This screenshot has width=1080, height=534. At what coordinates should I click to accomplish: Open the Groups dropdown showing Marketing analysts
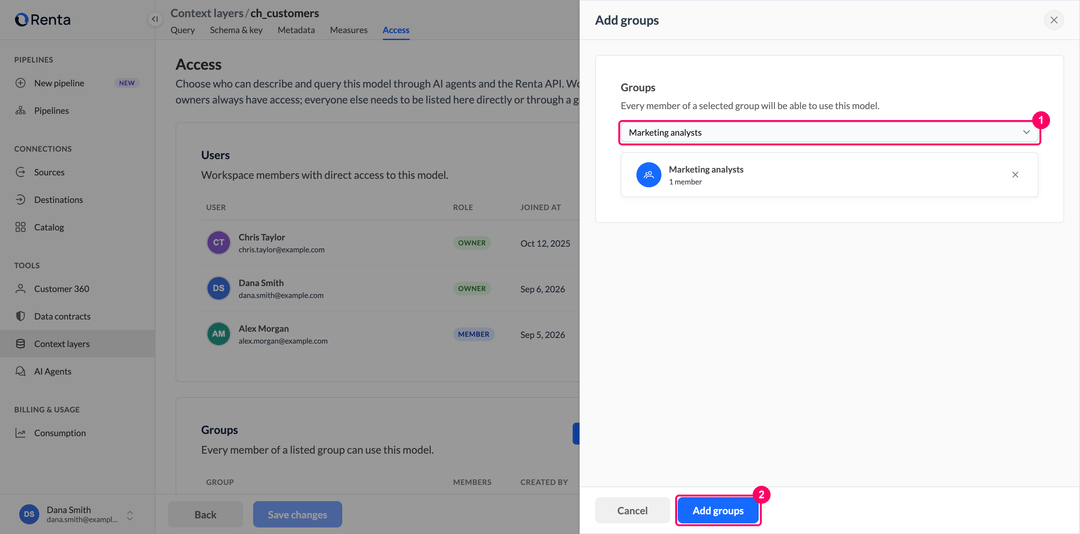(829, 132)
